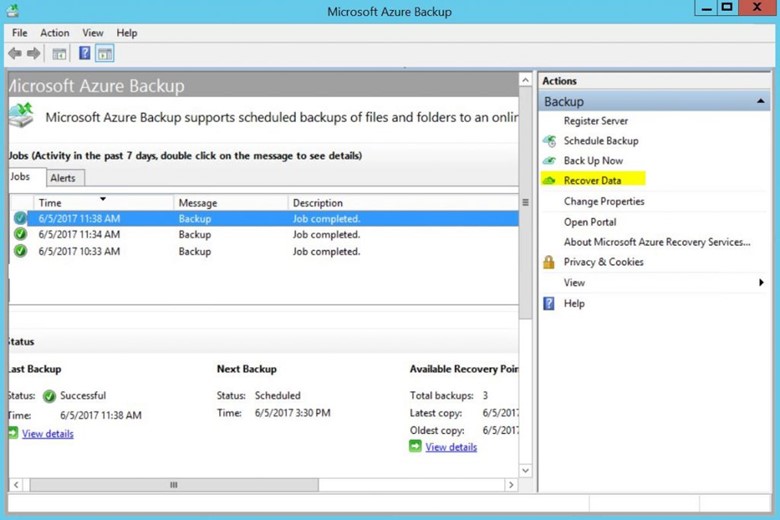Open About Microsoft Azure Recovery Services
780x520 pixels.
pyautogui.click(x=657, y=242)
